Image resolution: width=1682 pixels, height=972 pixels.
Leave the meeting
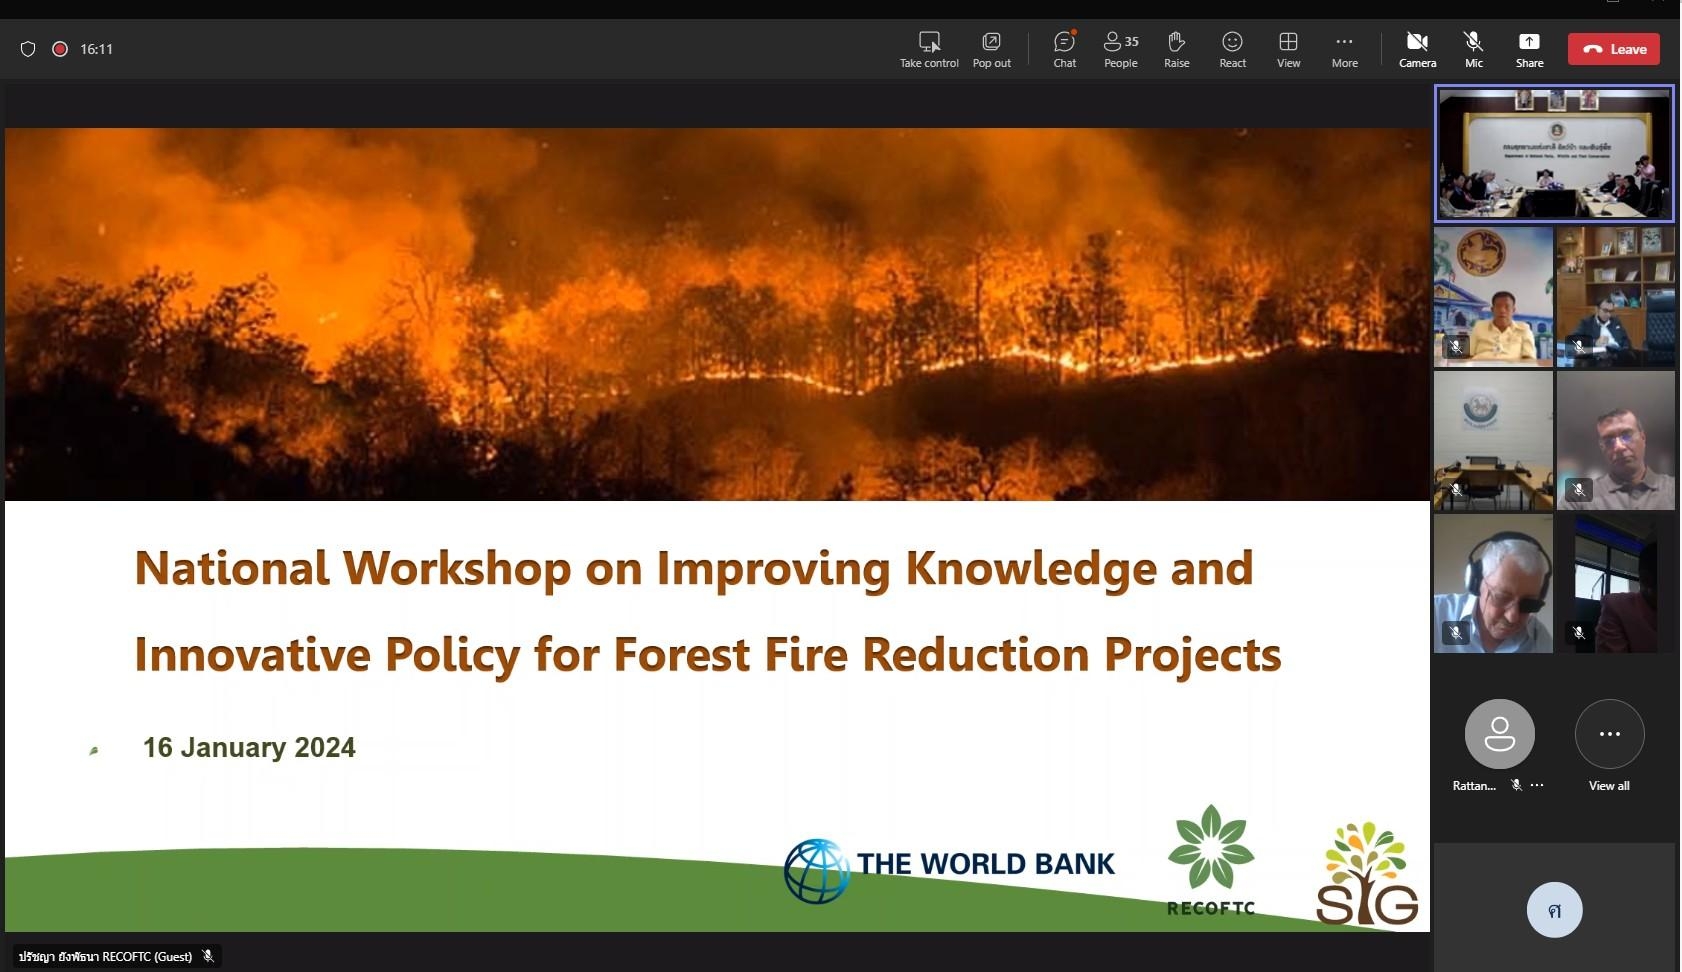point(1613,49)
